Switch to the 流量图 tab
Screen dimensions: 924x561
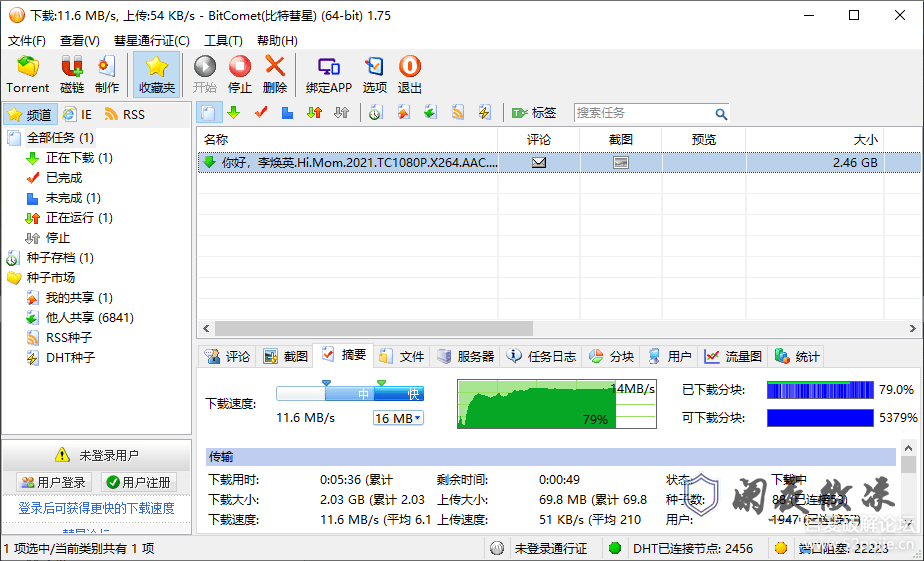pos(733,356)
